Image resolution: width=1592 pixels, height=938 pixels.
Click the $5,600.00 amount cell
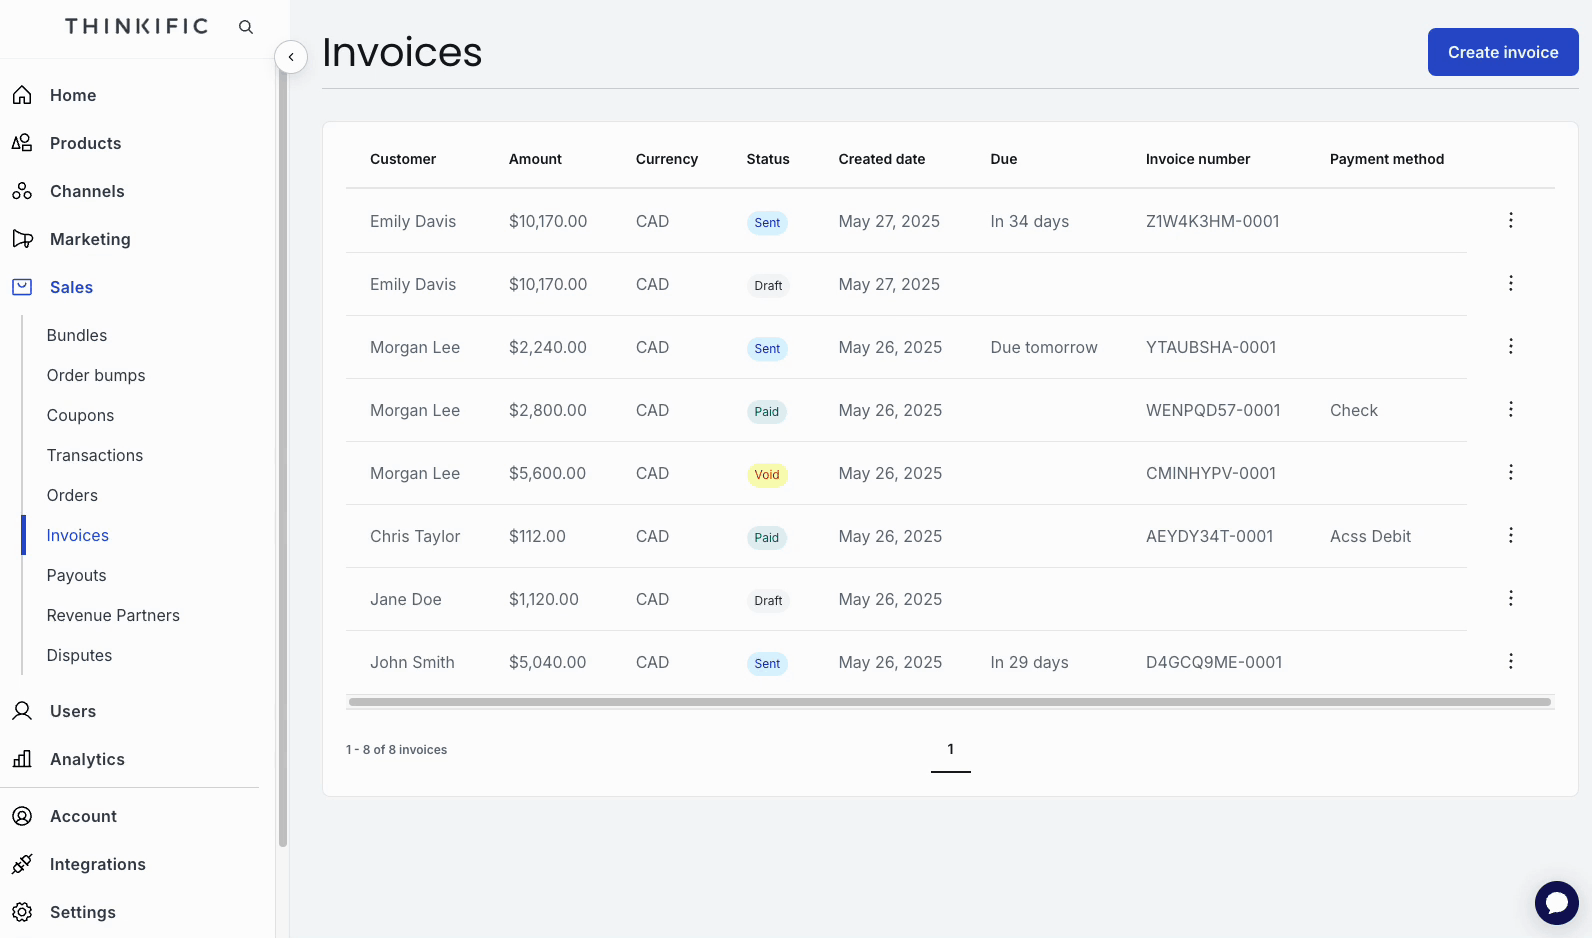(547, 473)
